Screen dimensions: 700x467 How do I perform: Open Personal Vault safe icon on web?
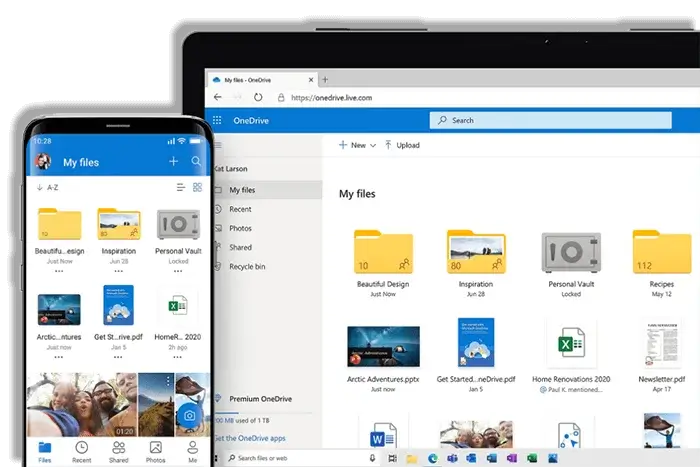pyautogui.click(x=571, y=252)
